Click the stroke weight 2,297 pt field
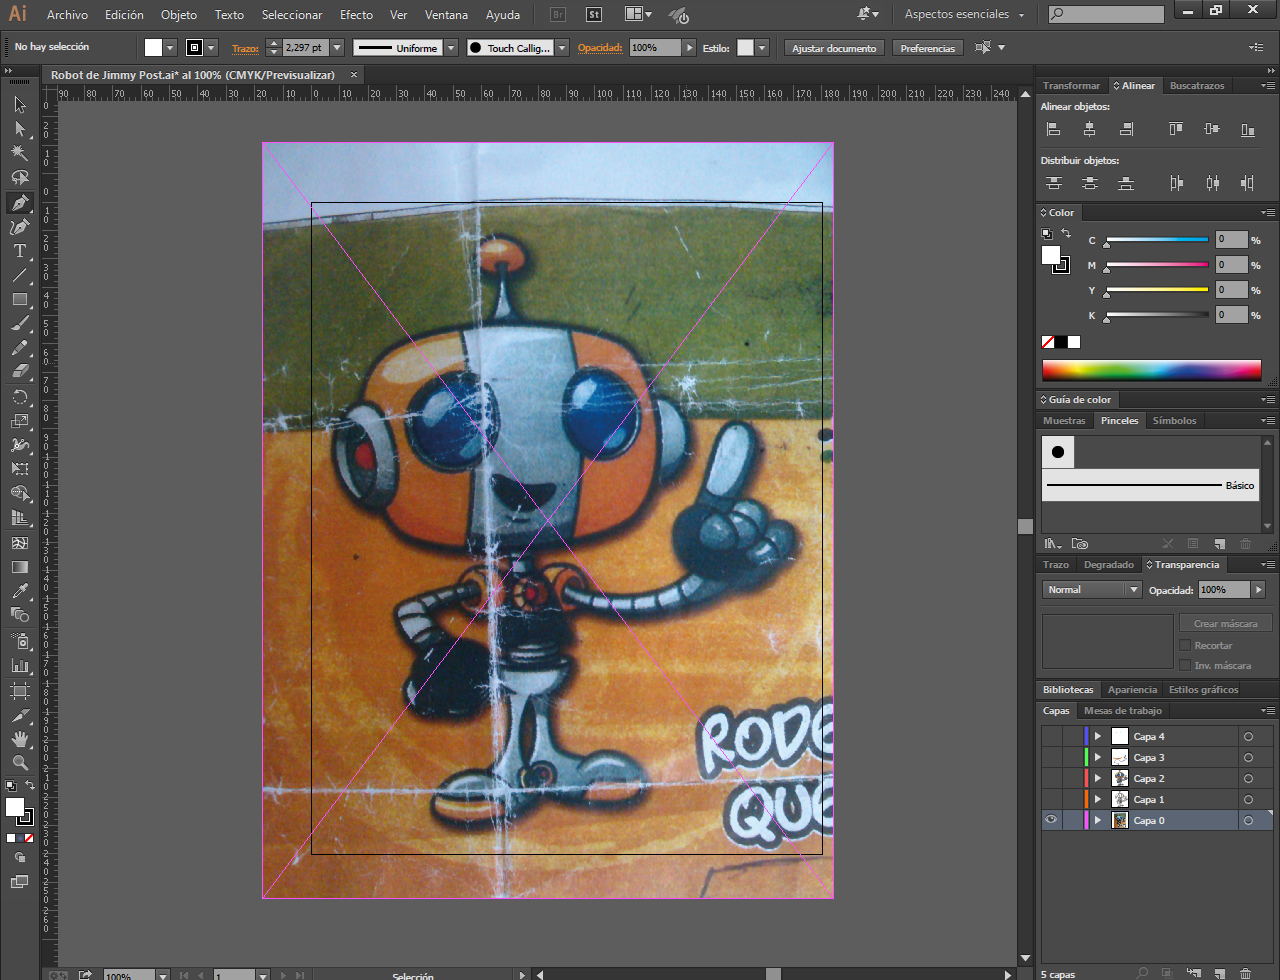This screenshot has width=1280, height=980. click(x=304, y=48)
